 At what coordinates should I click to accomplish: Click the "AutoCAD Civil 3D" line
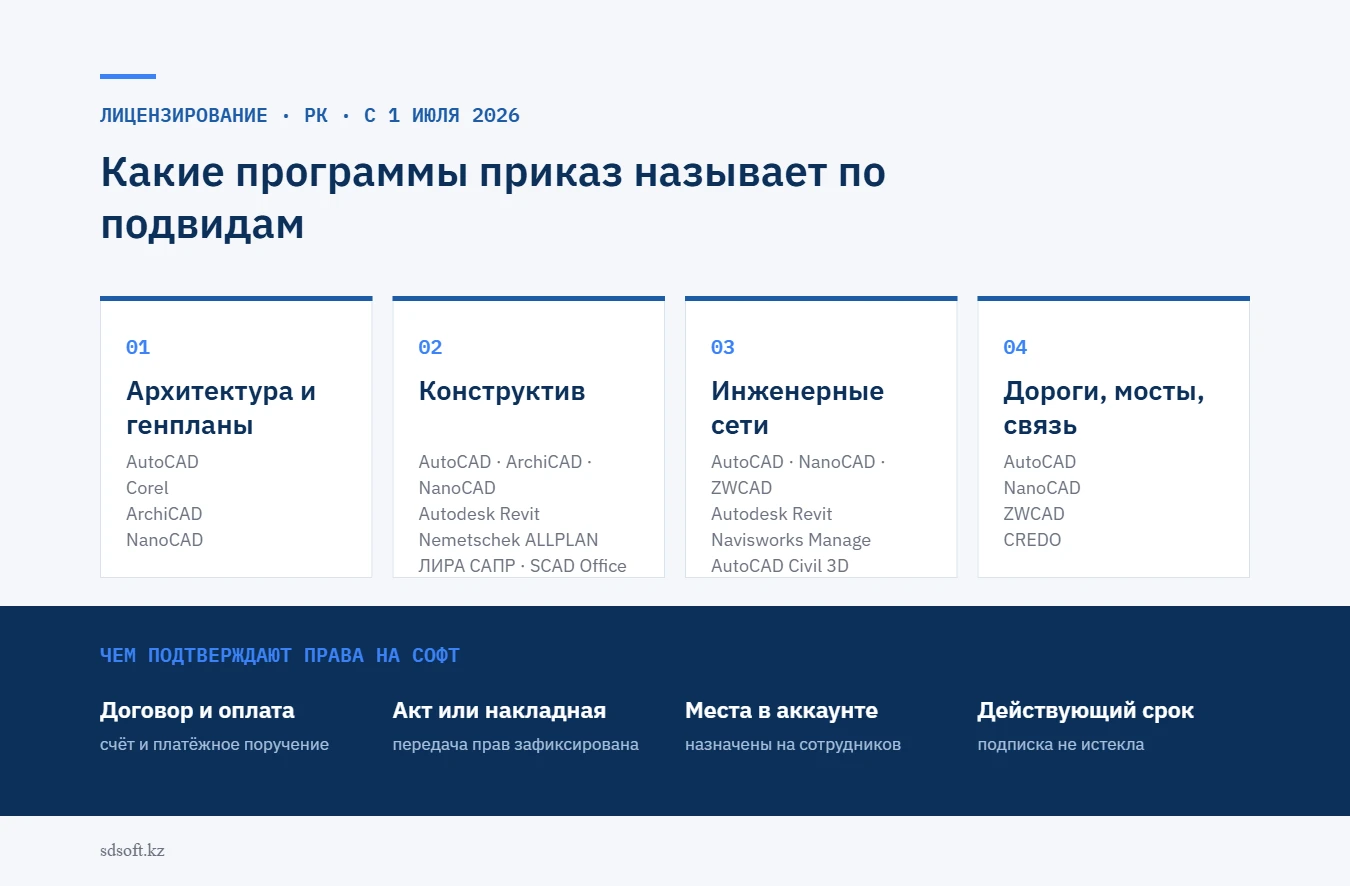point(780,566)
